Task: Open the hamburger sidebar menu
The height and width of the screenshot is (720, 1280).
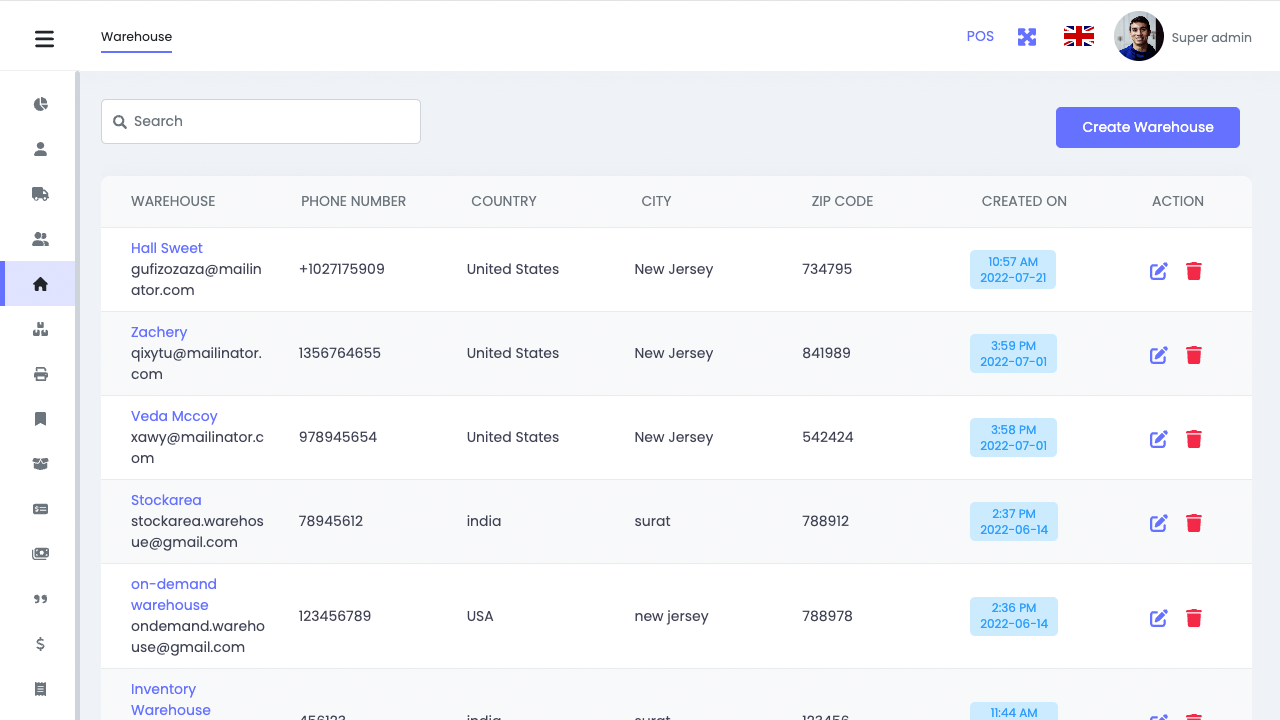Action: tap(44, 39)
